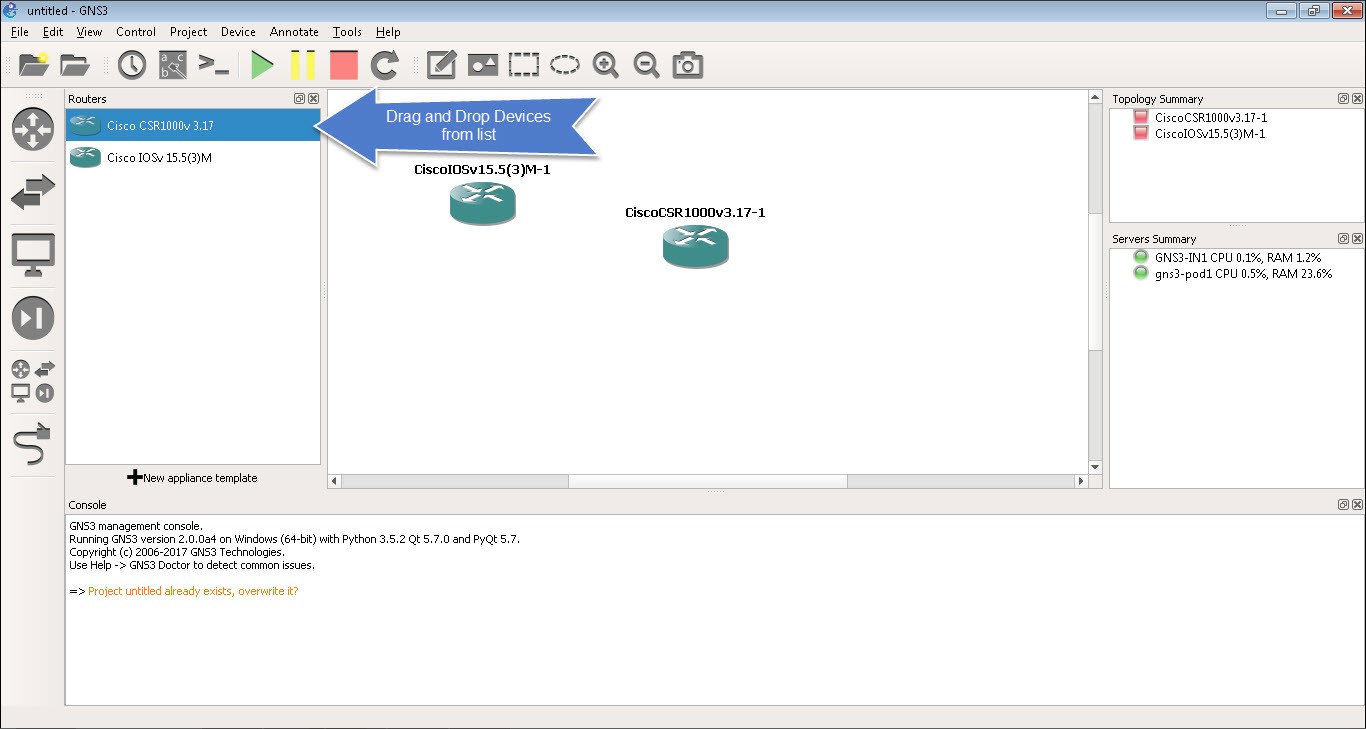1366x729 pixels.
Task: Select the CiscoIOSv15.5(3)M-1 router on canvas
Action: [x=482, y=202]
